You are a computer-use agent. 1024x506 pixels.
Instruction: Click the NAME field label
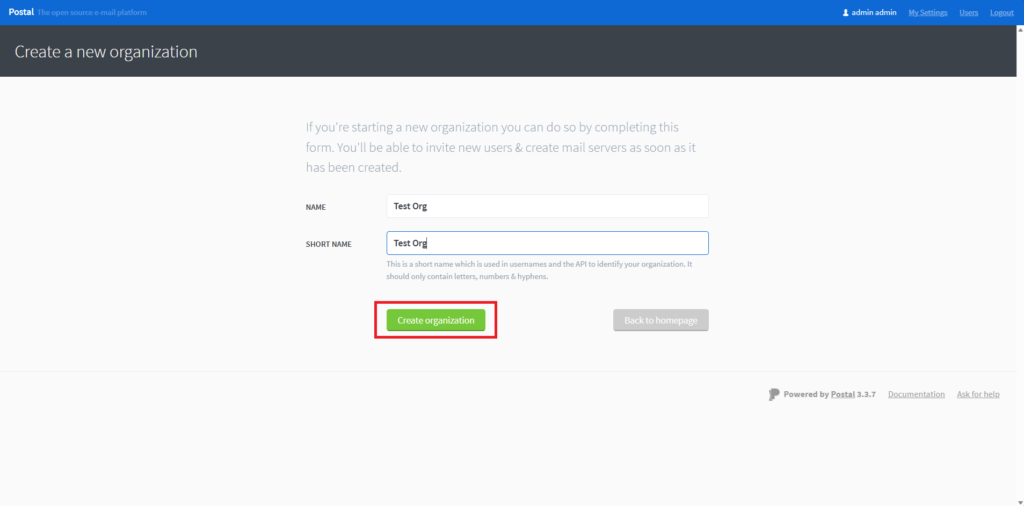(315, 207)
